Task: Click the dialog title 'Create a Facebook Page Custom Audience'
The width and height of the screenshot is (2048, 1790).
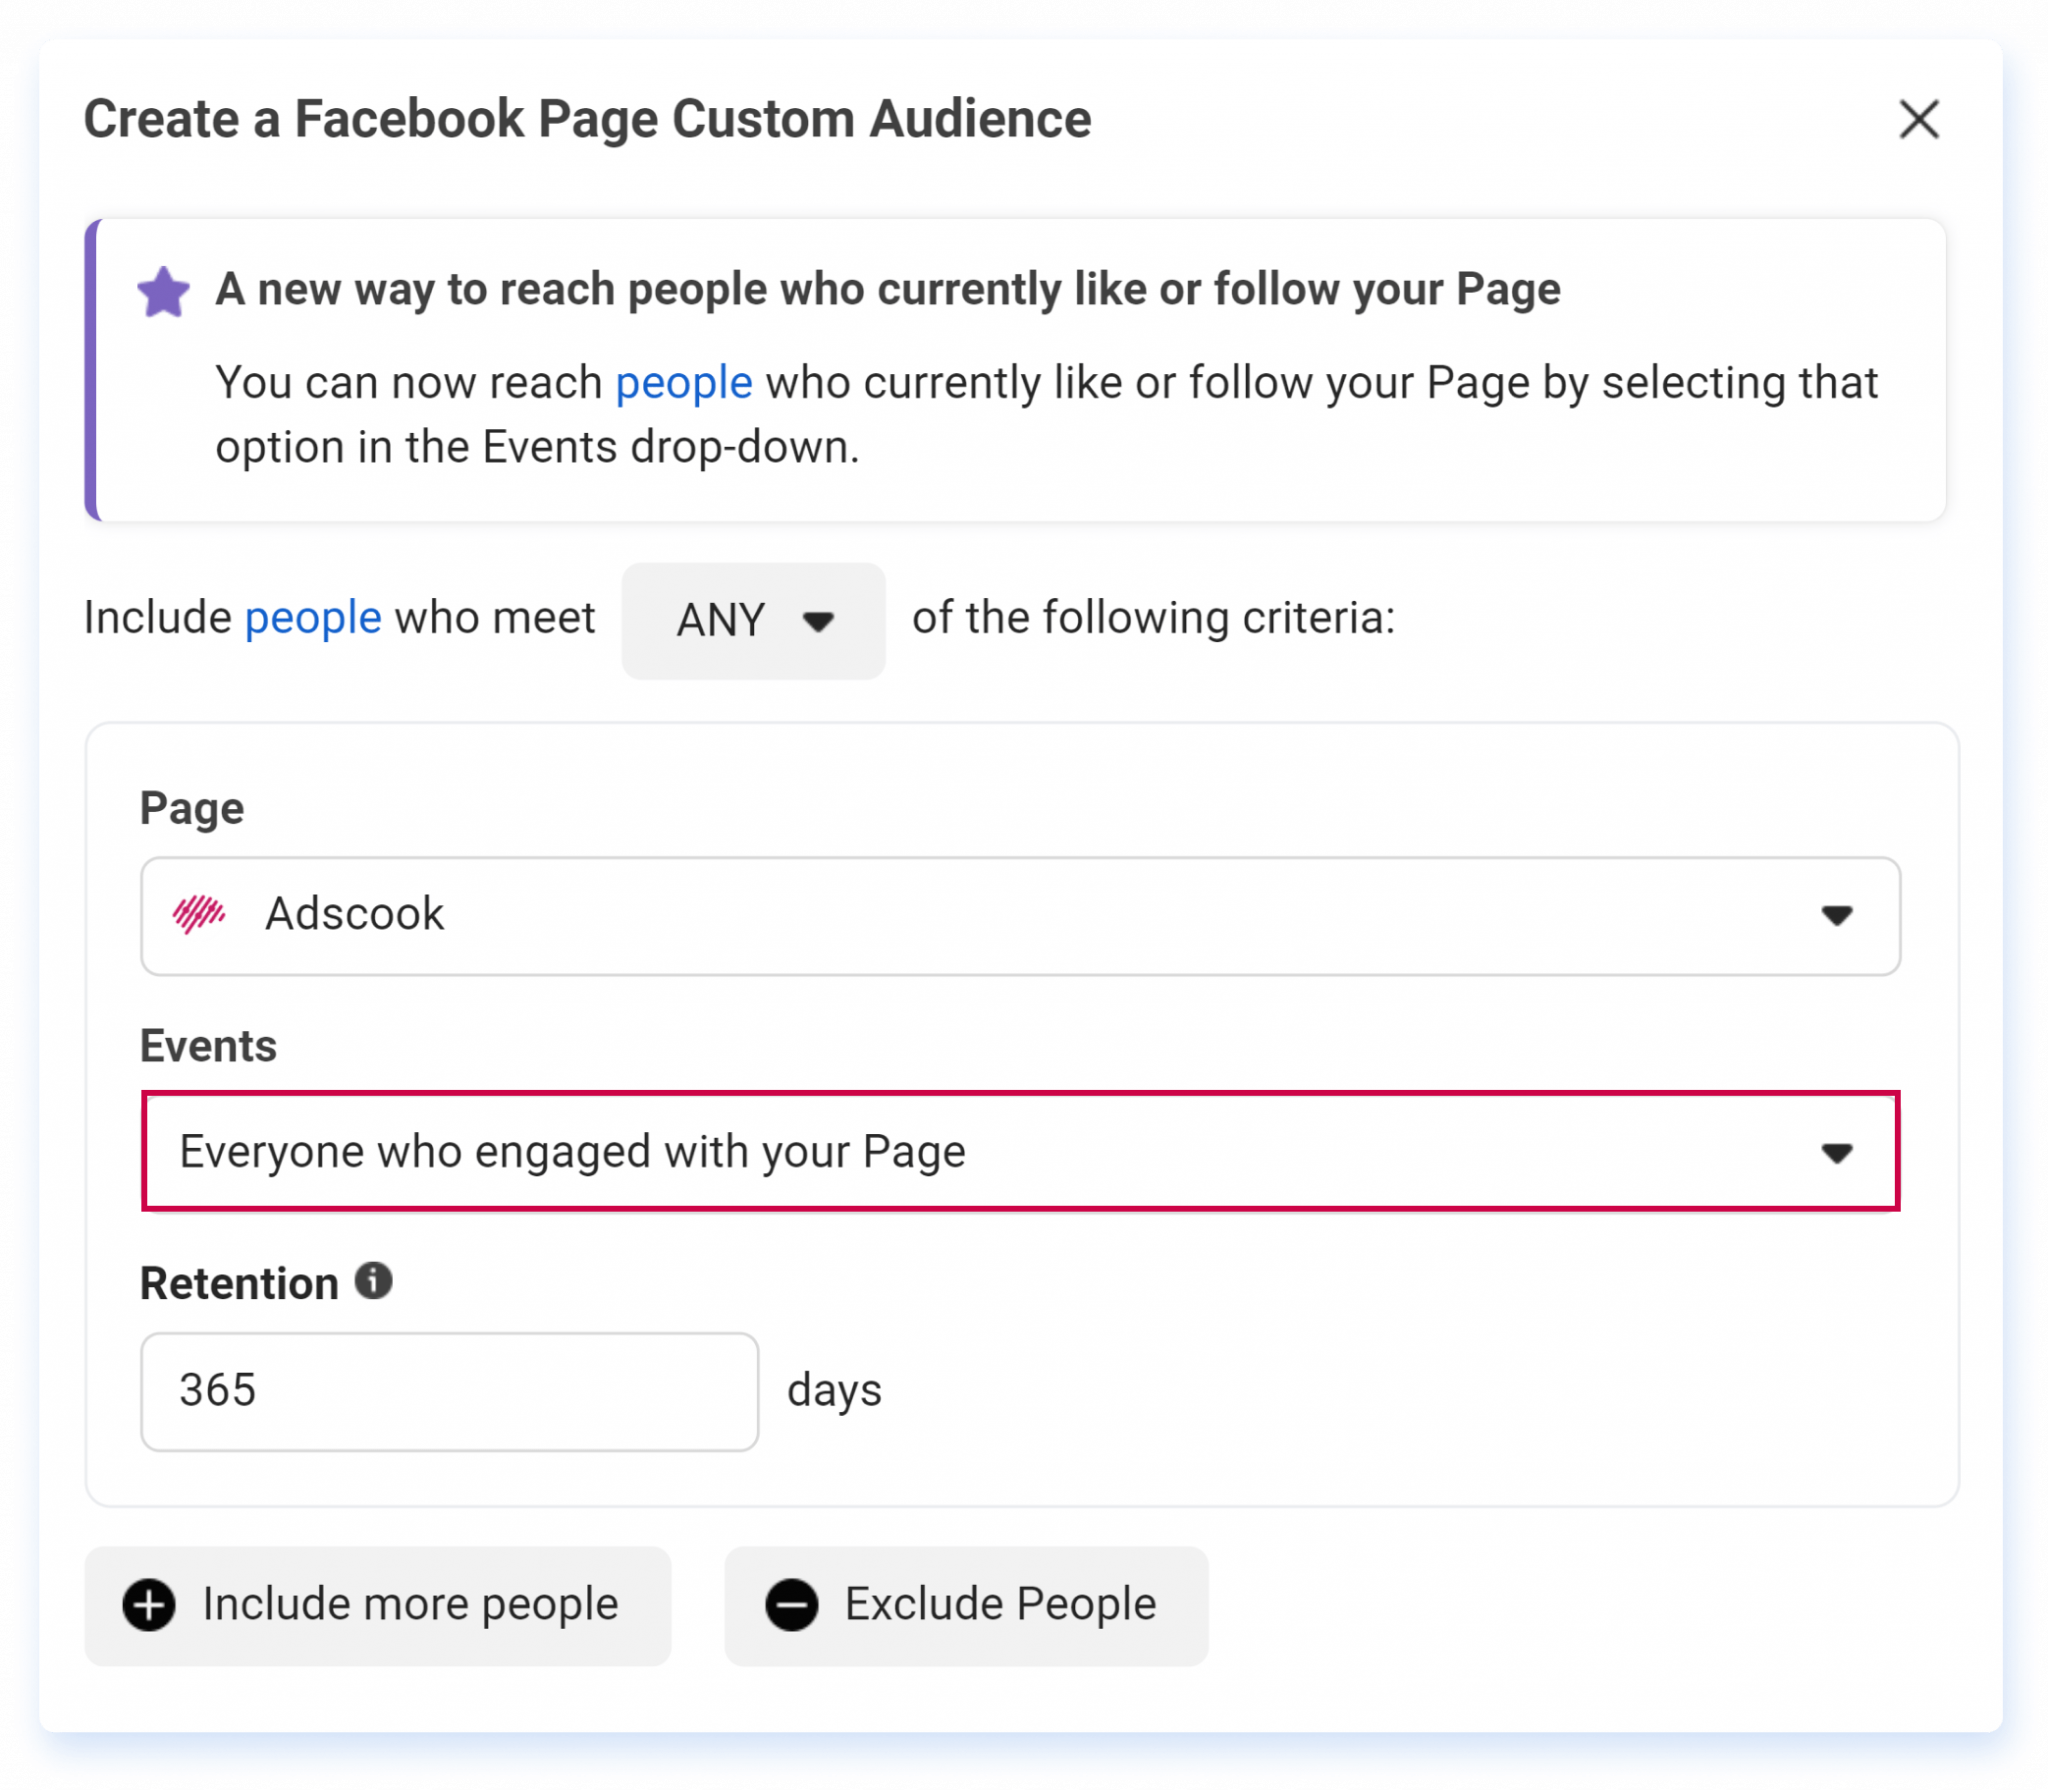Action: click(x=587, y=119)
